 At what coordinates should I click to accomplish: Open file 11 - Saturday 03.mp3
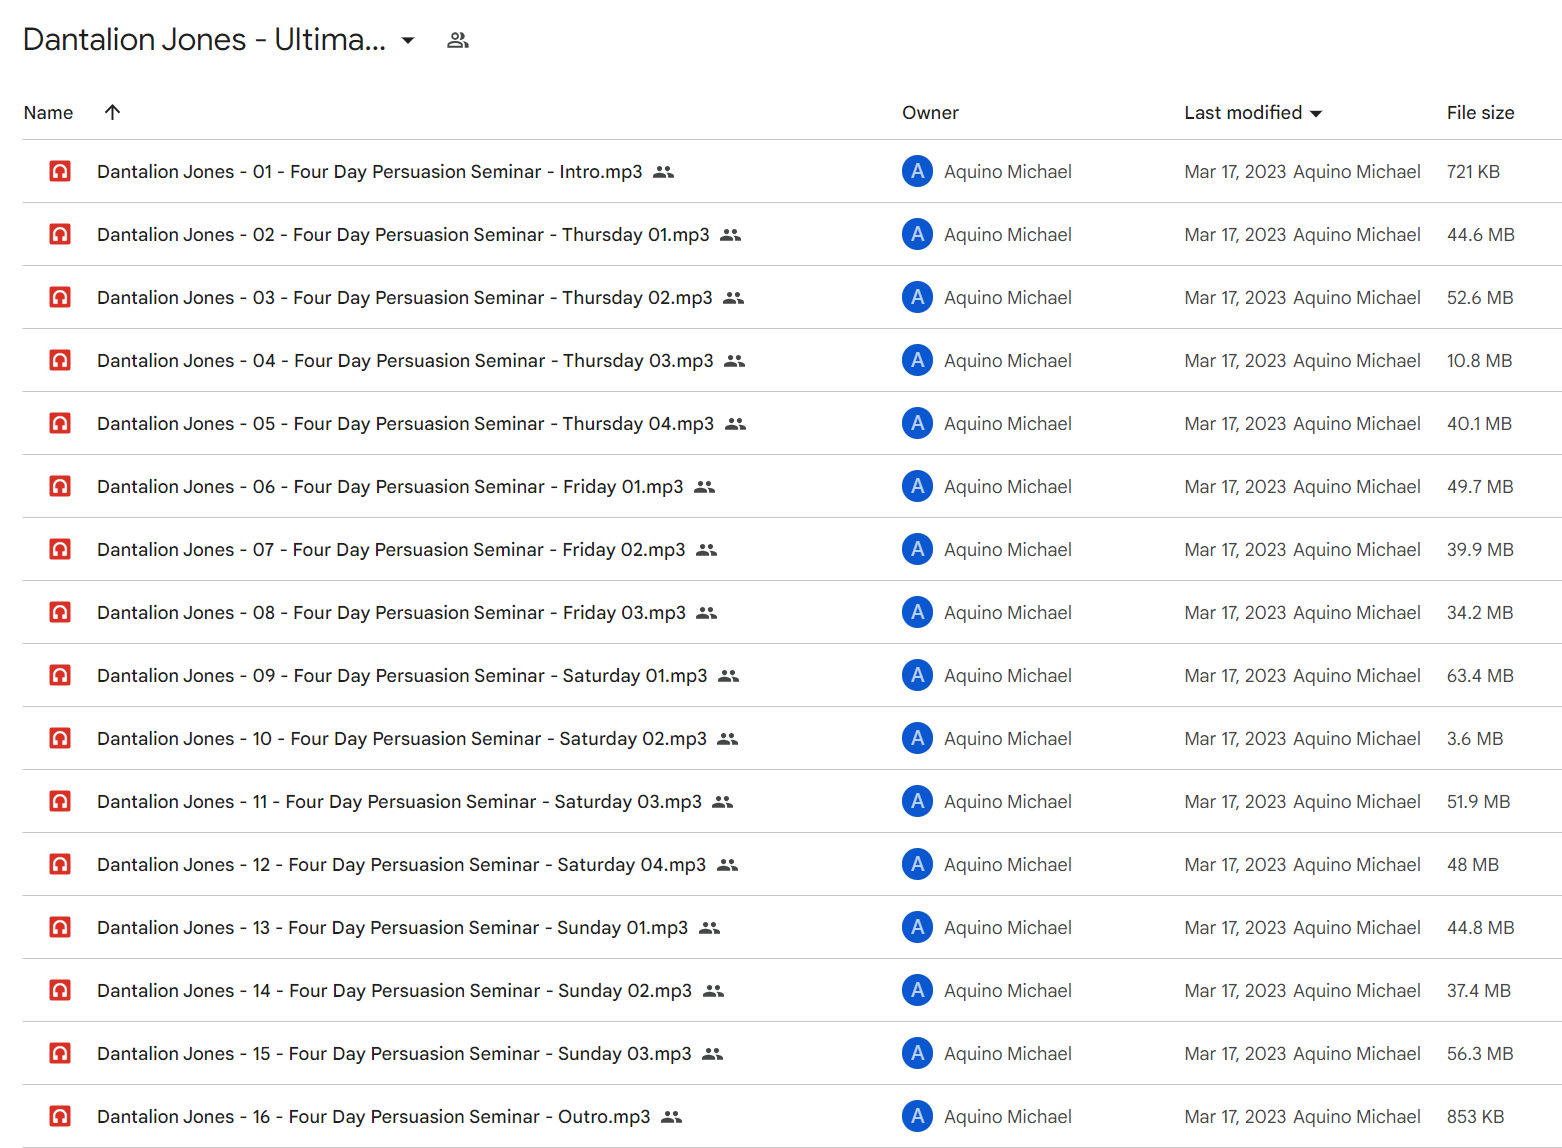pos(399,802)
